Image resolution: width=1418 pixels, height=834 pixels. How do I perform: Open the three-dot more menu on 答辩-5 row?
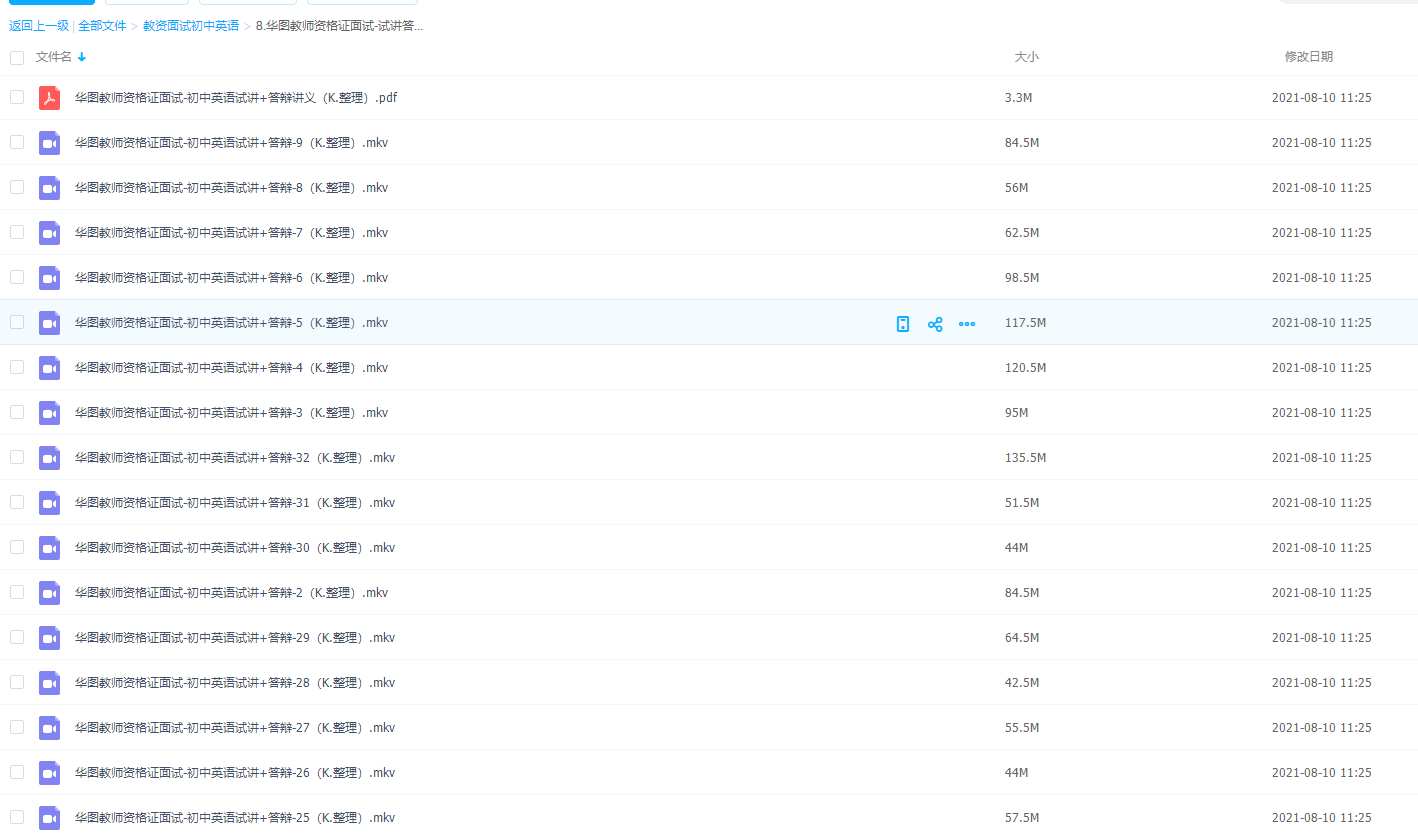point(967,324)
